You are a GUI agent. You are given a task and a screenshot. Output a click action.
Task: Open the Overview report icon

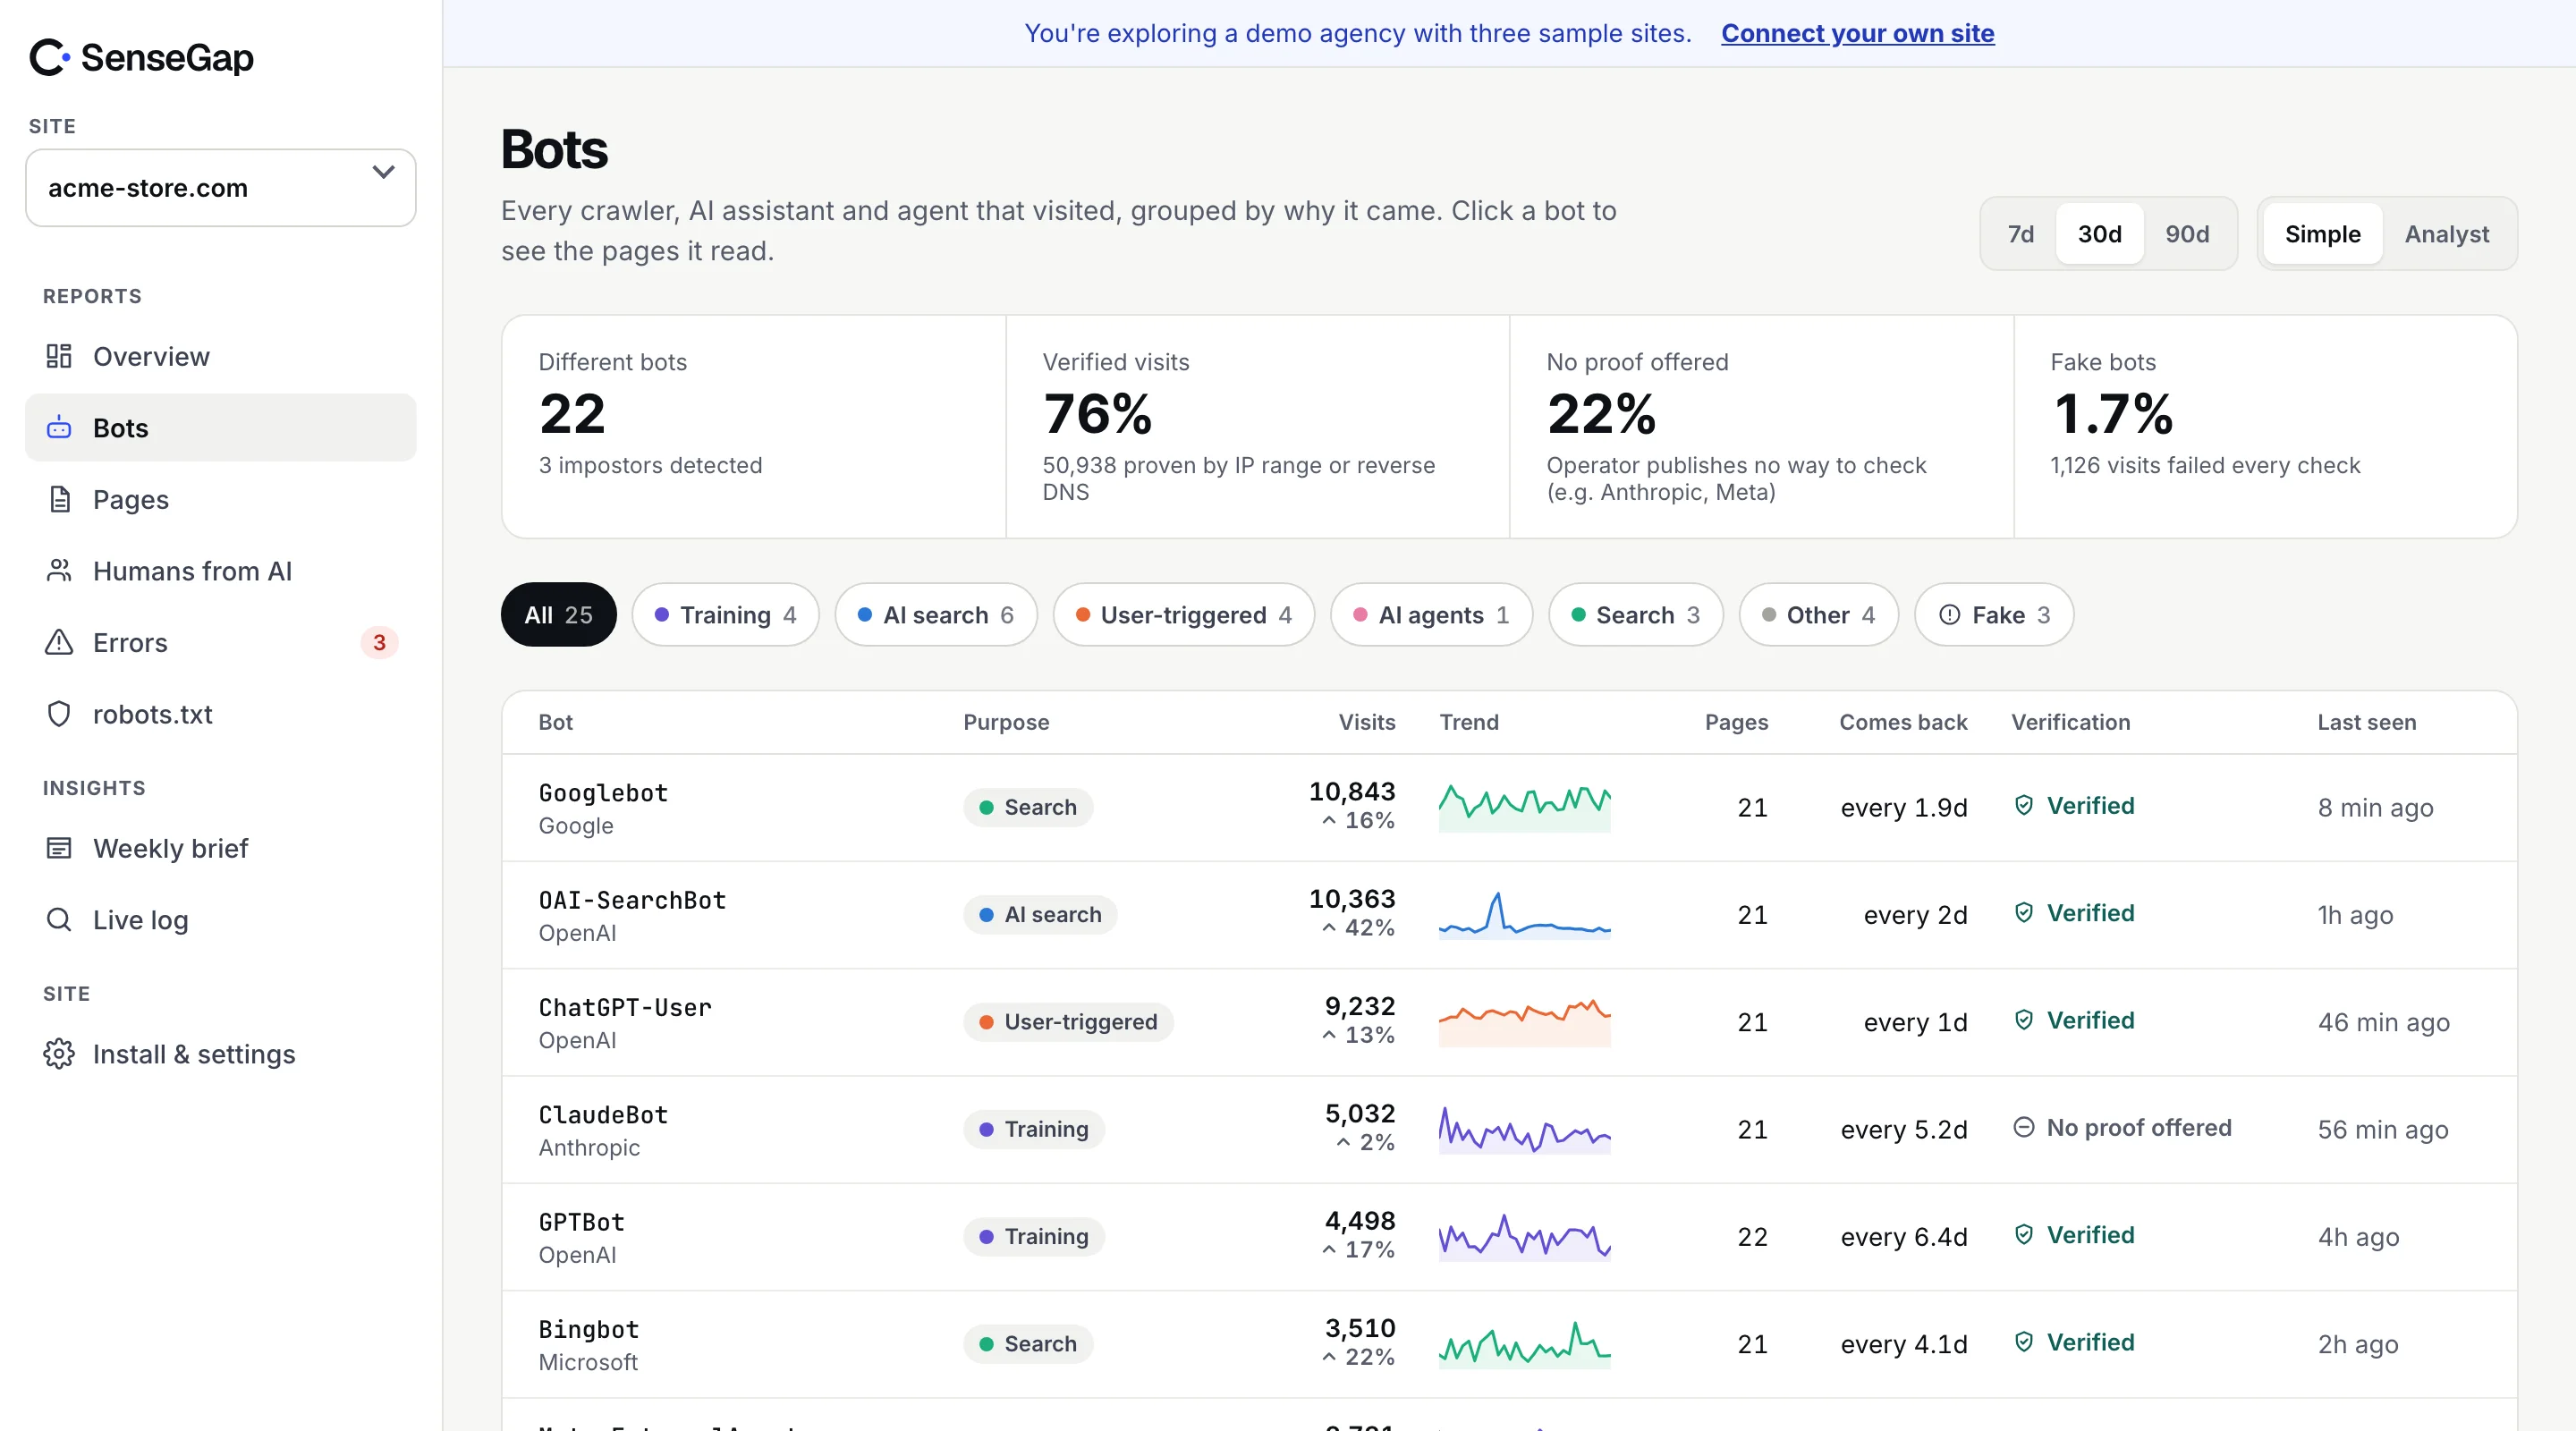click(59, 356)
